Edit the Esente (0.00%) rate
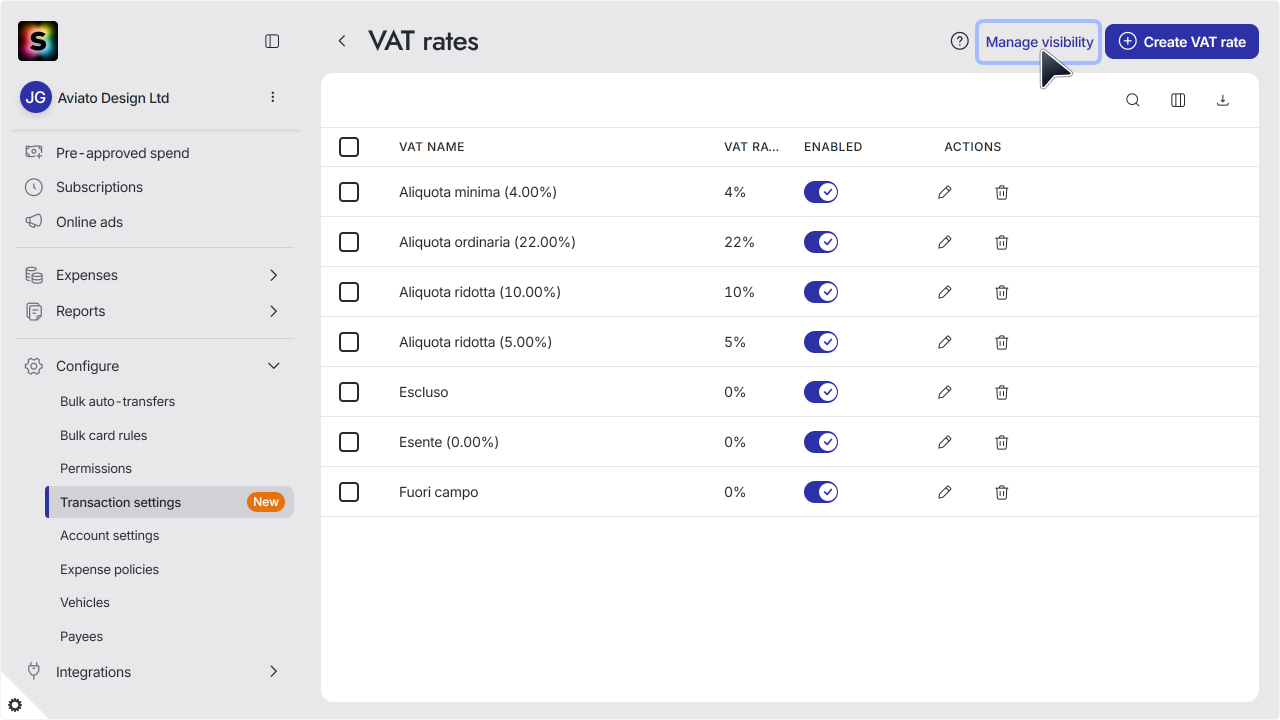1280x720 pixels. pyautogui.click(x=945, y=442)
